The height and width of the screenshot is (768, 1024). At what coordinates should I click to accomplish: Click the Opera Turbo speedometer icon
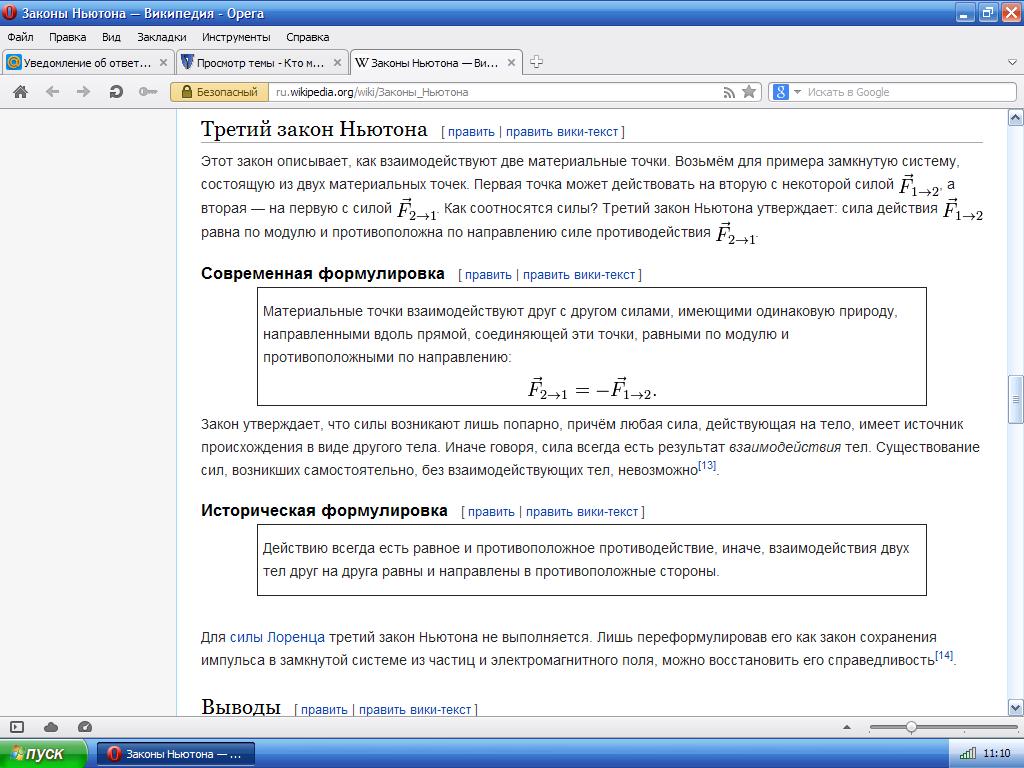point(84,727)
